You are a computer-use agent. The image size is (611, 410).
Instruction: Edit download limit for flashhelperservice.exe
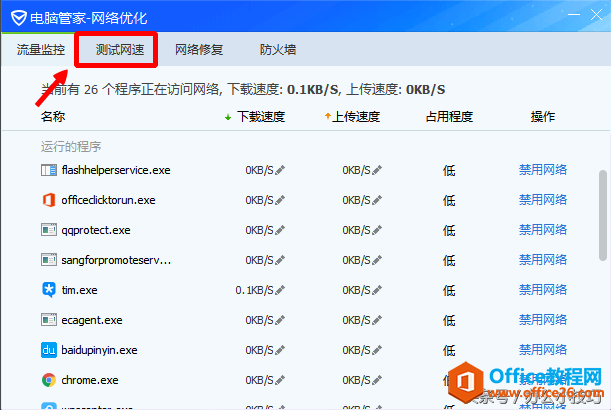coord(280,170)
